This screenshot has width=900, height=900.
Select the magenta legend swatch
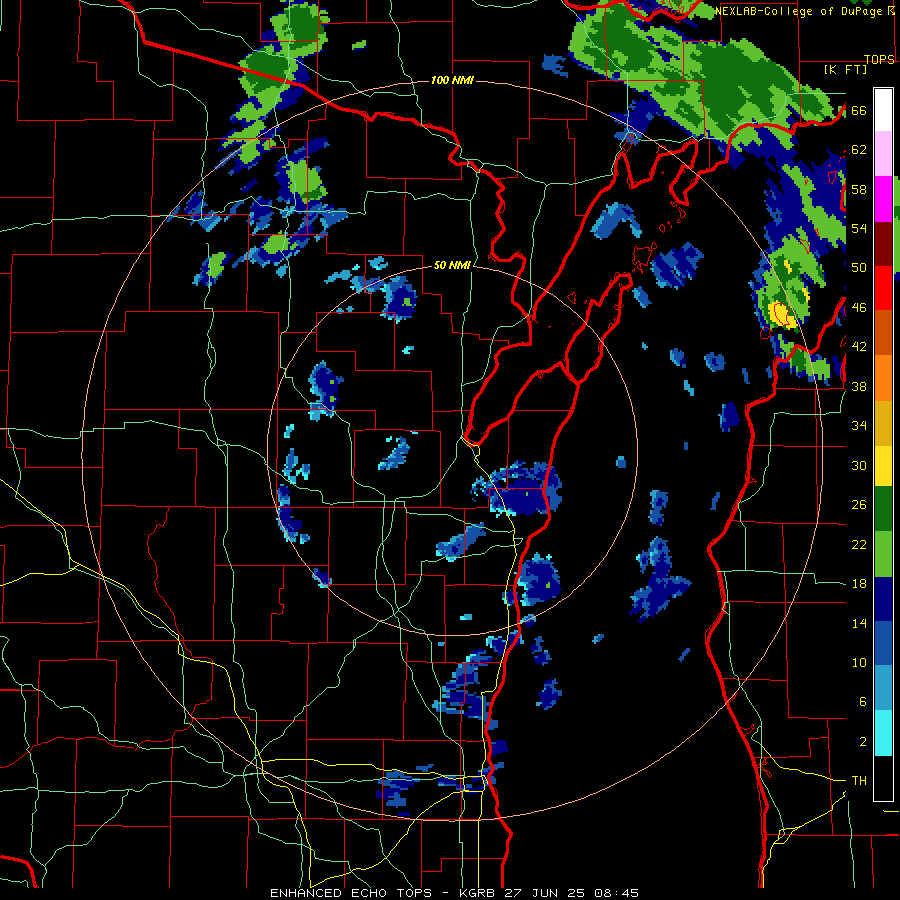click(x=883, y=198)
